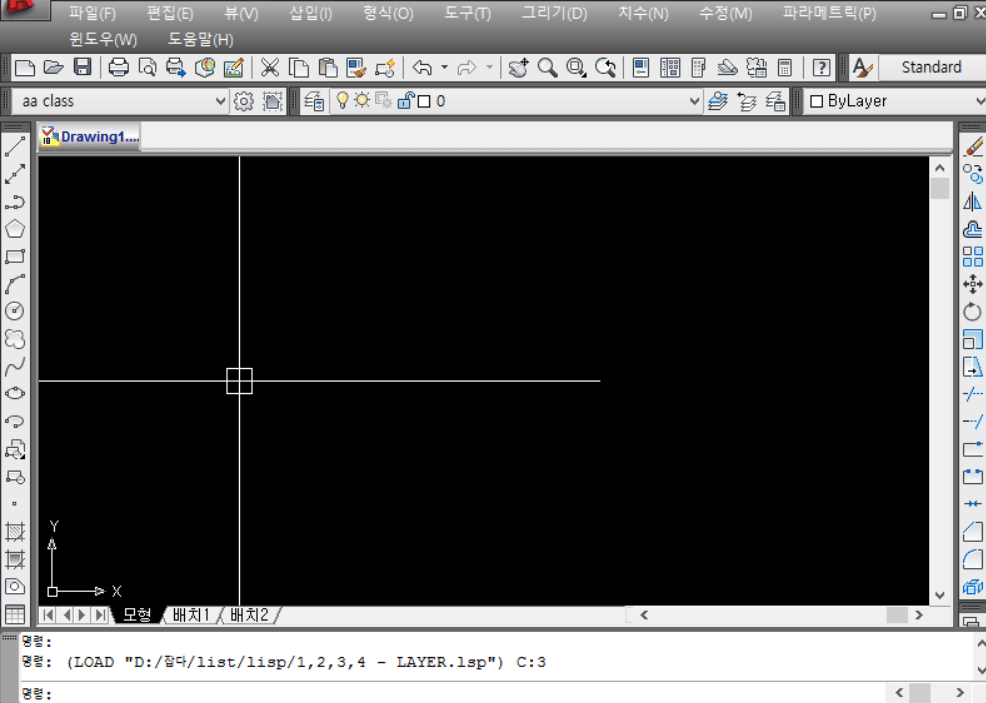The width and height of the screenshot is (986, 703).
Task: Select the Hatch tool
Action: [x=14, y=532]
